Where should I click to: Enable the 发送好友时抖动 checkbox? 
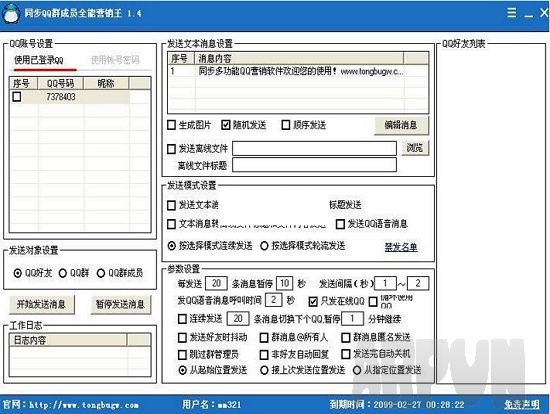[x=182, y=338]
